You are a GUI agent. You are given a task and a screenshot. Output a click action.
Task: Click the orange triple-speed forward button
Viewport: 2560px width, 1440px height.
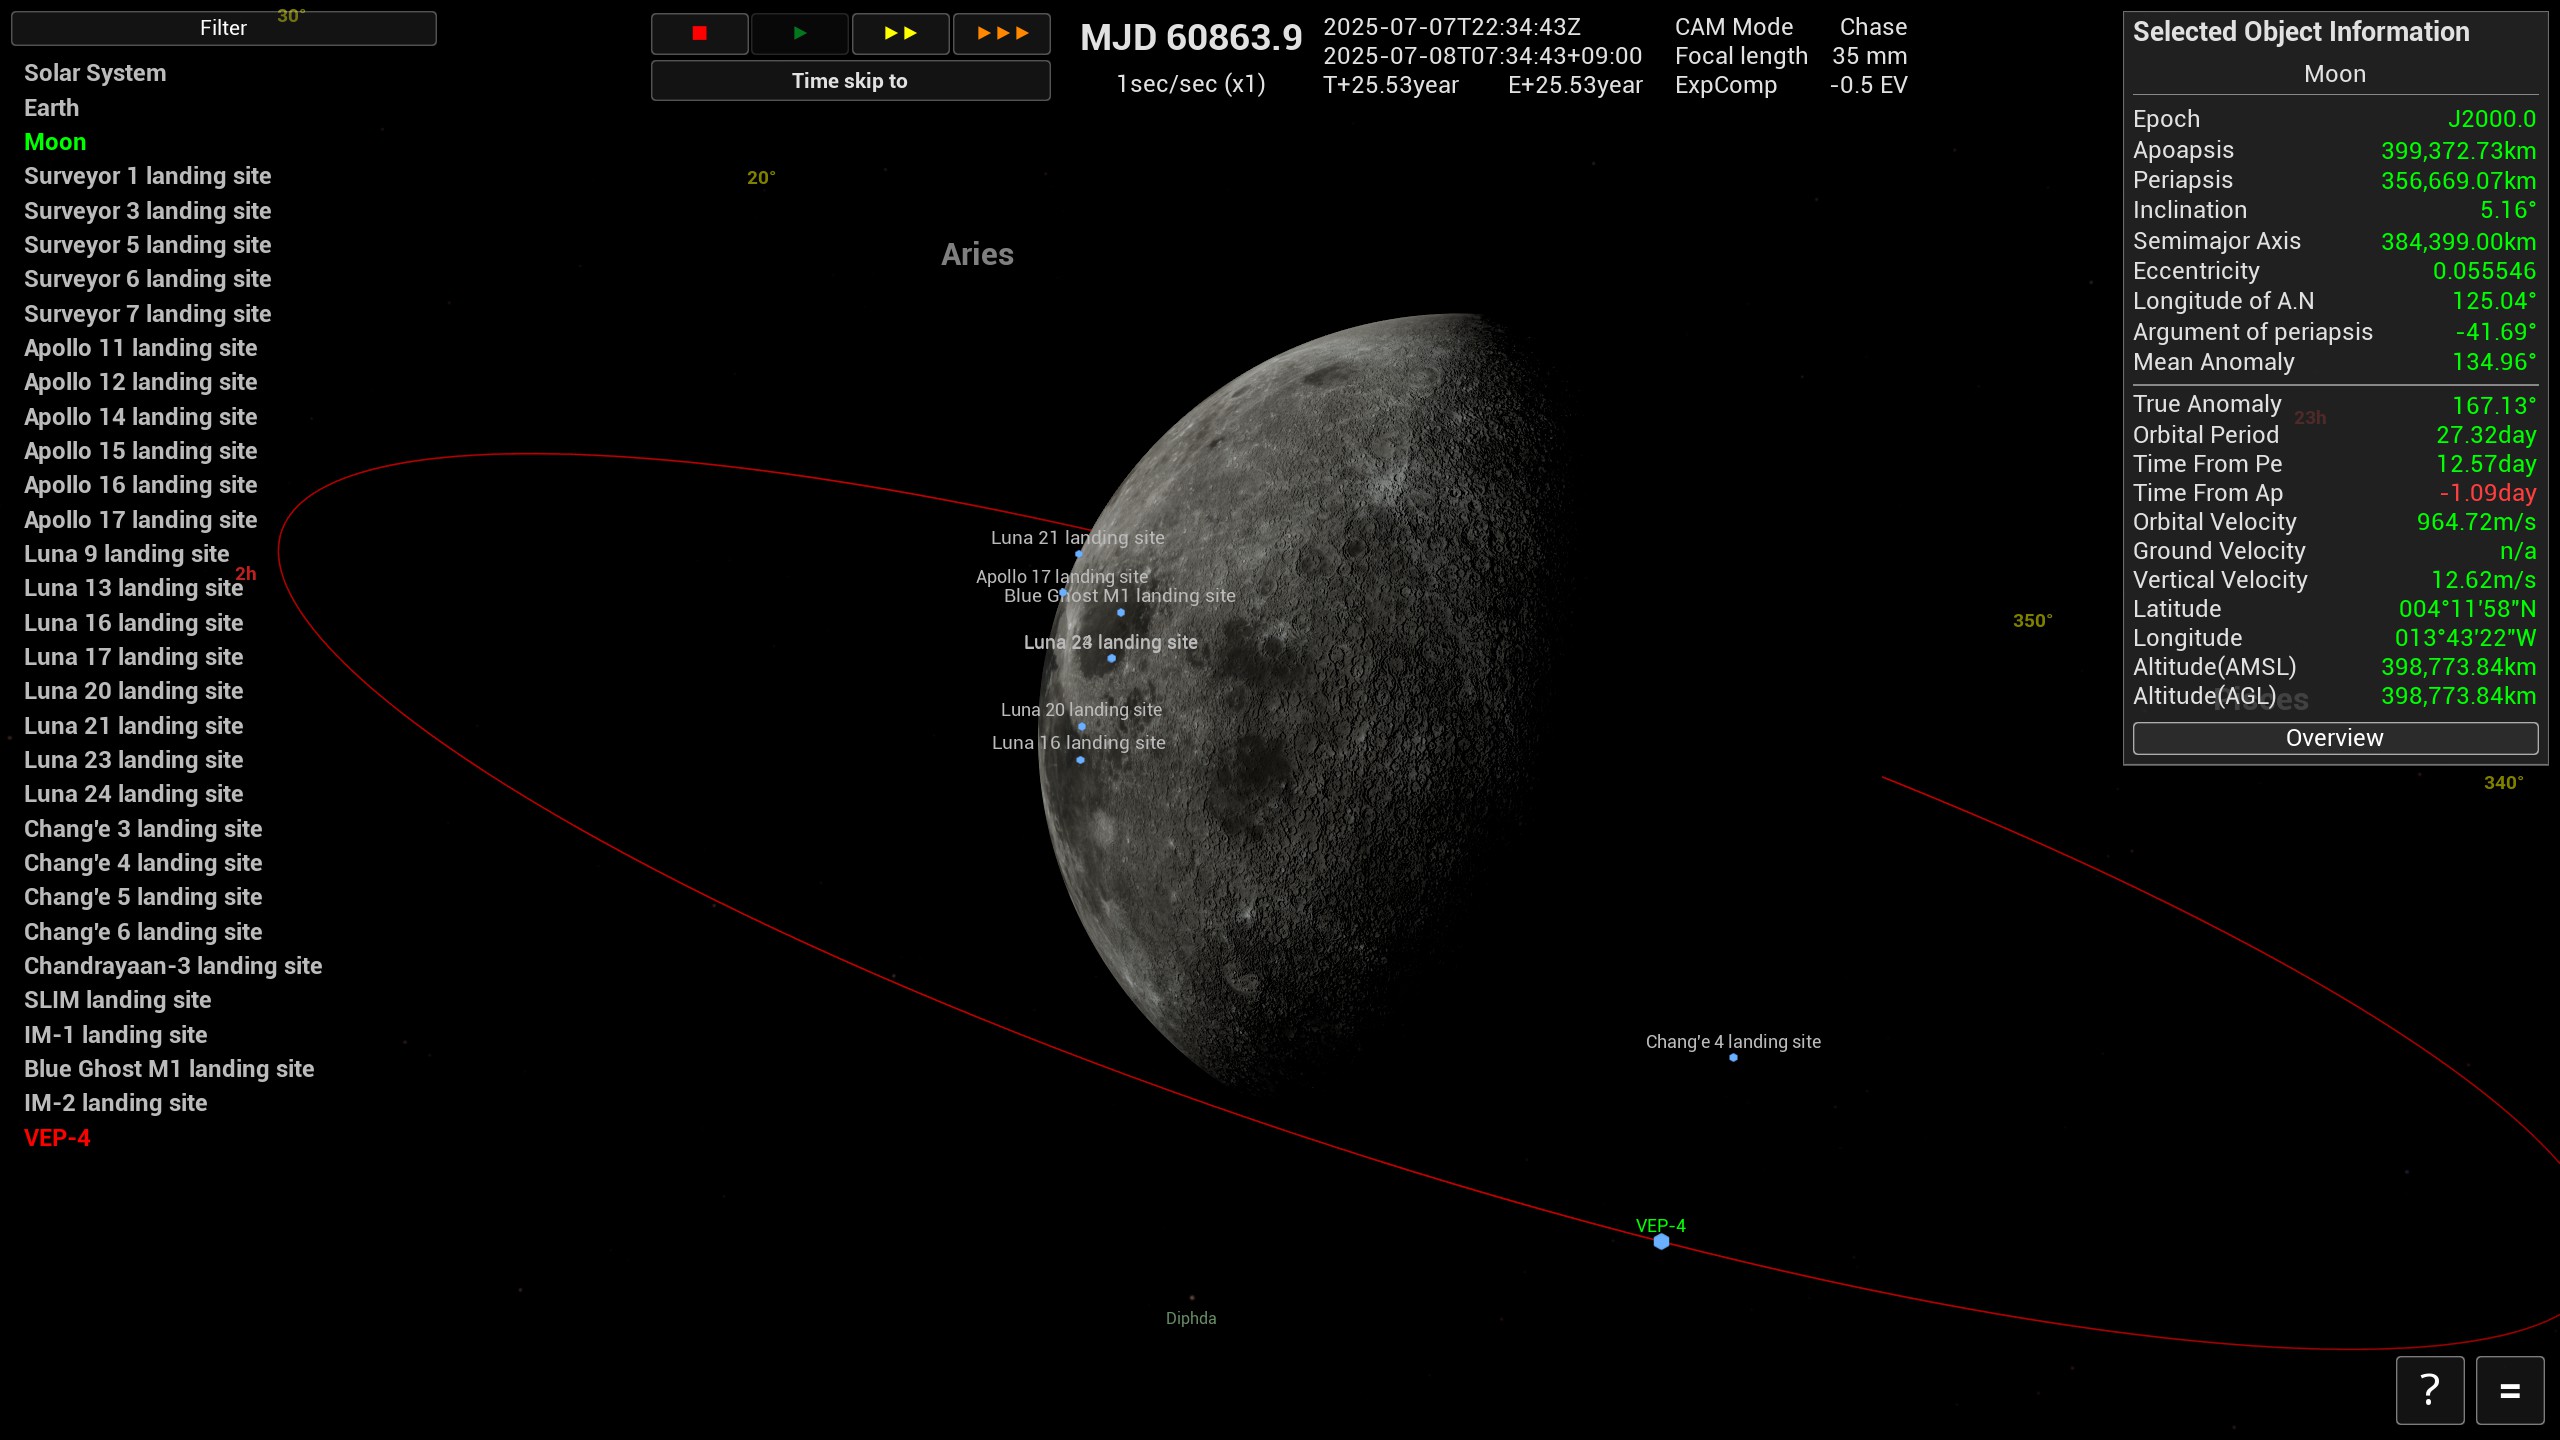1002,34
